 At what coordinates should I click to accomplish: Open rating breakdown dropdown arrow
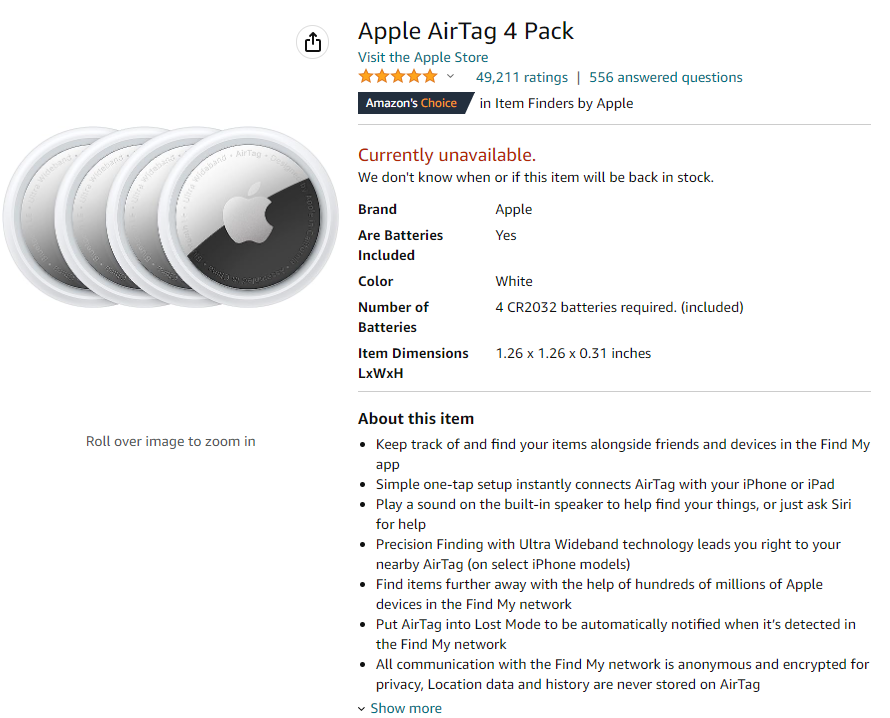pos(450,76)
